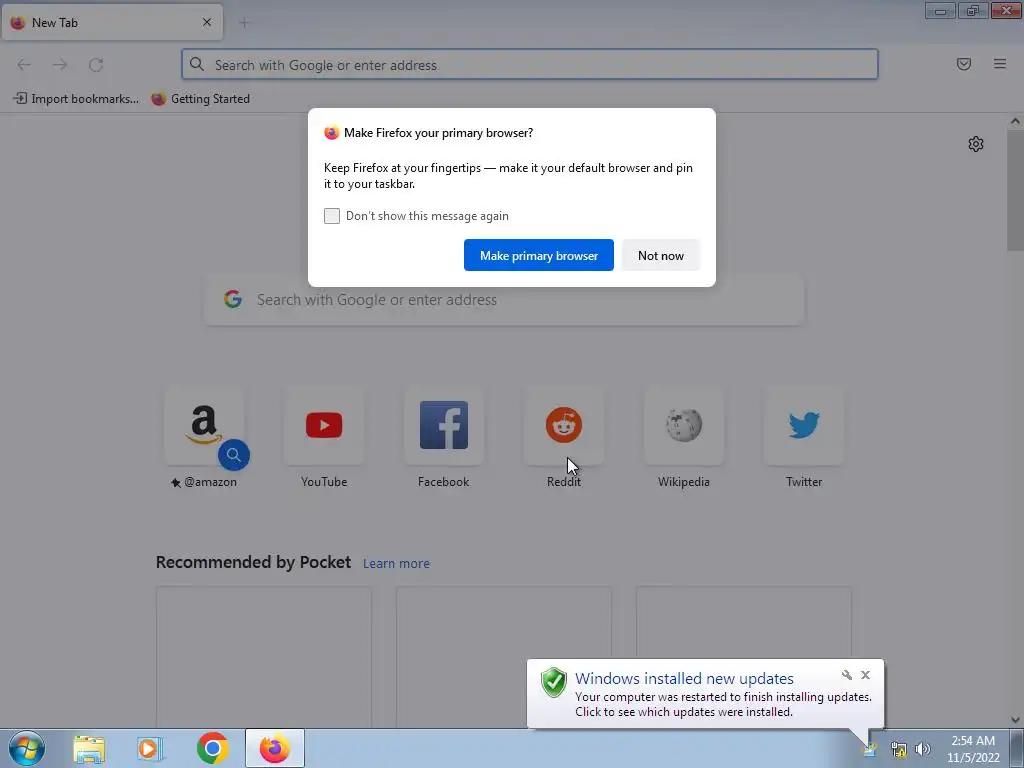Click third Recommended by Pocket card
This screenshot has height=768, width=1024.
coord(744,624)
